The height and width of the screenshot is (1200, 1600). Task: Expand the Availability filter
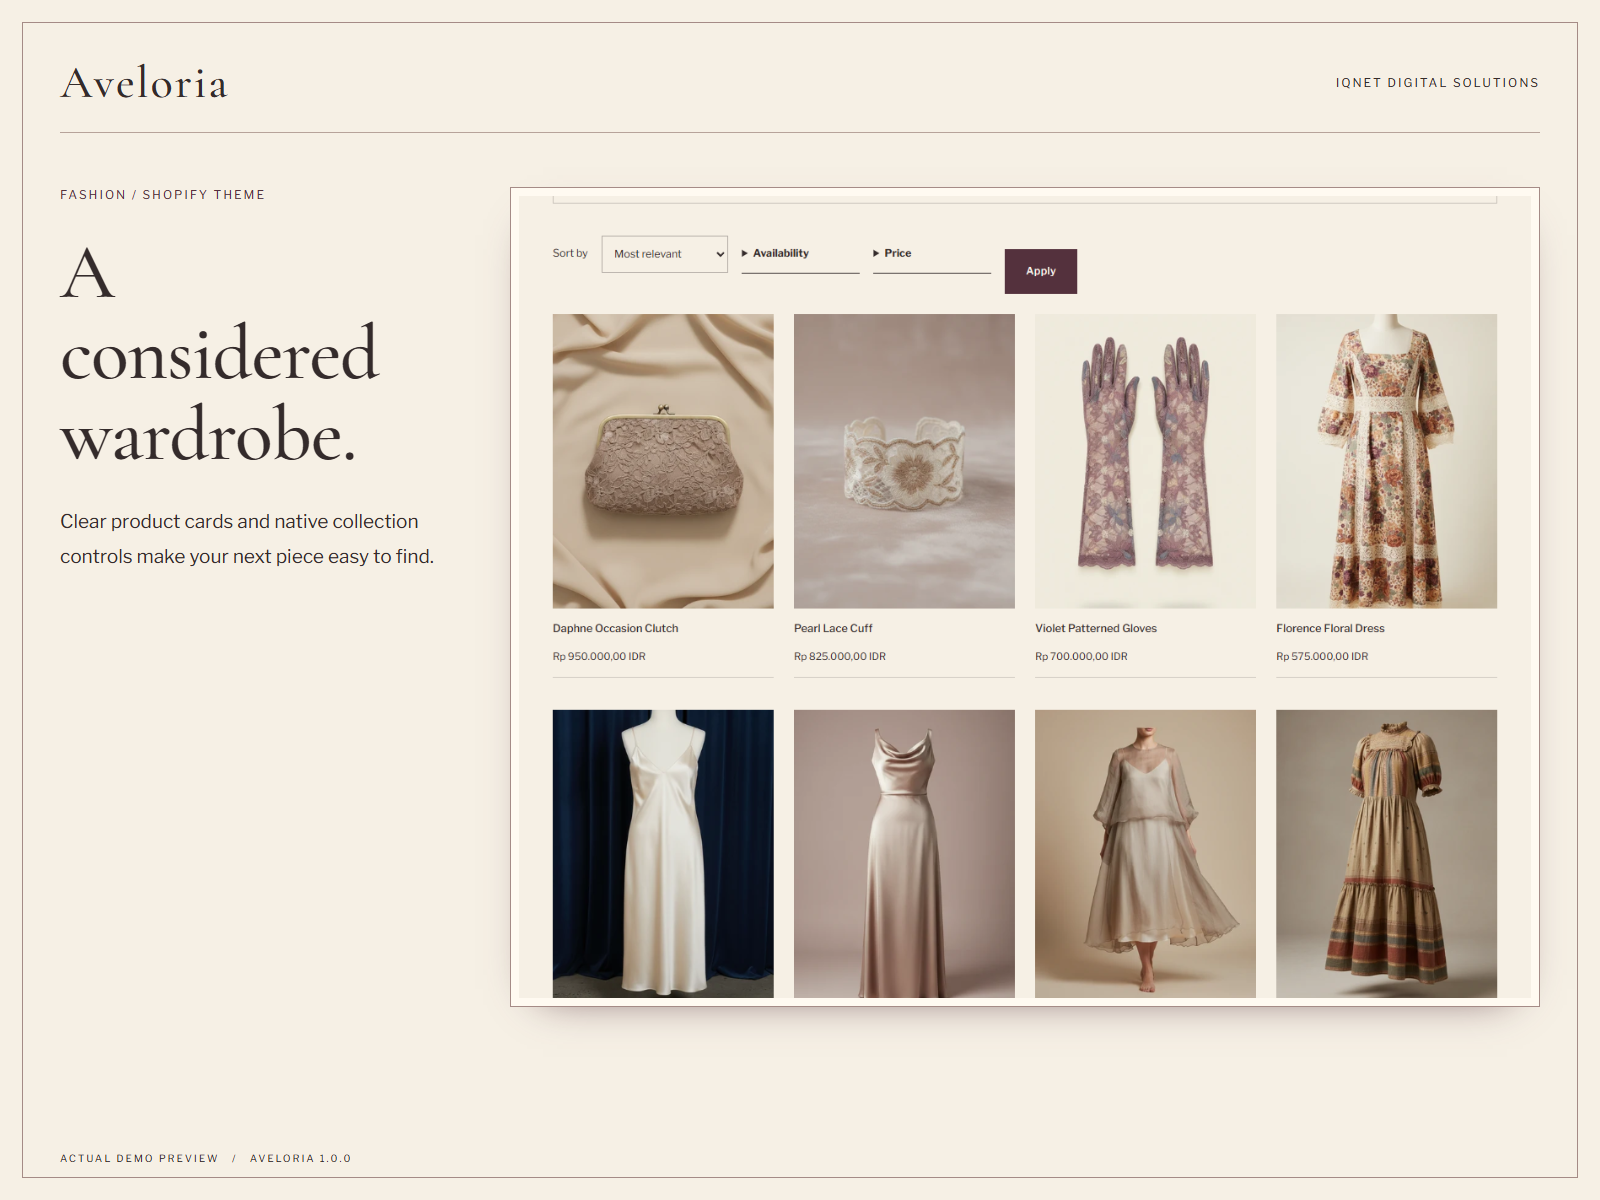[x=800, y=254]
